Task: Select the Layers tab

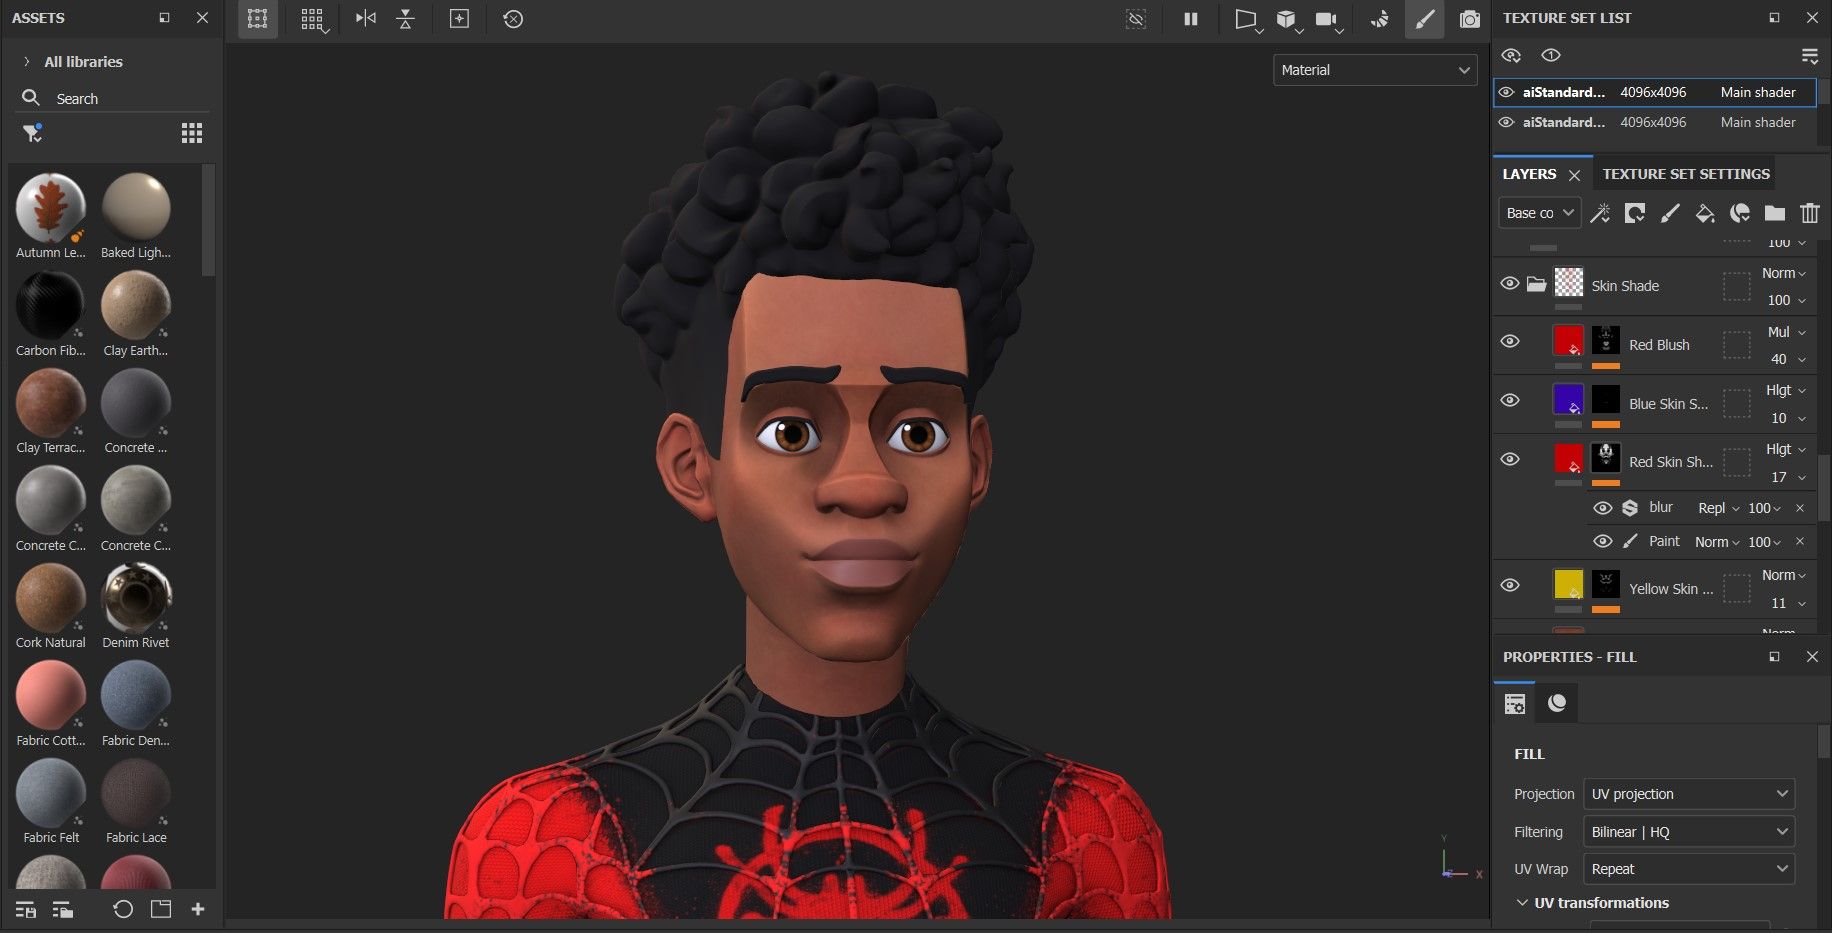Action: click(x=1529, y=174)
